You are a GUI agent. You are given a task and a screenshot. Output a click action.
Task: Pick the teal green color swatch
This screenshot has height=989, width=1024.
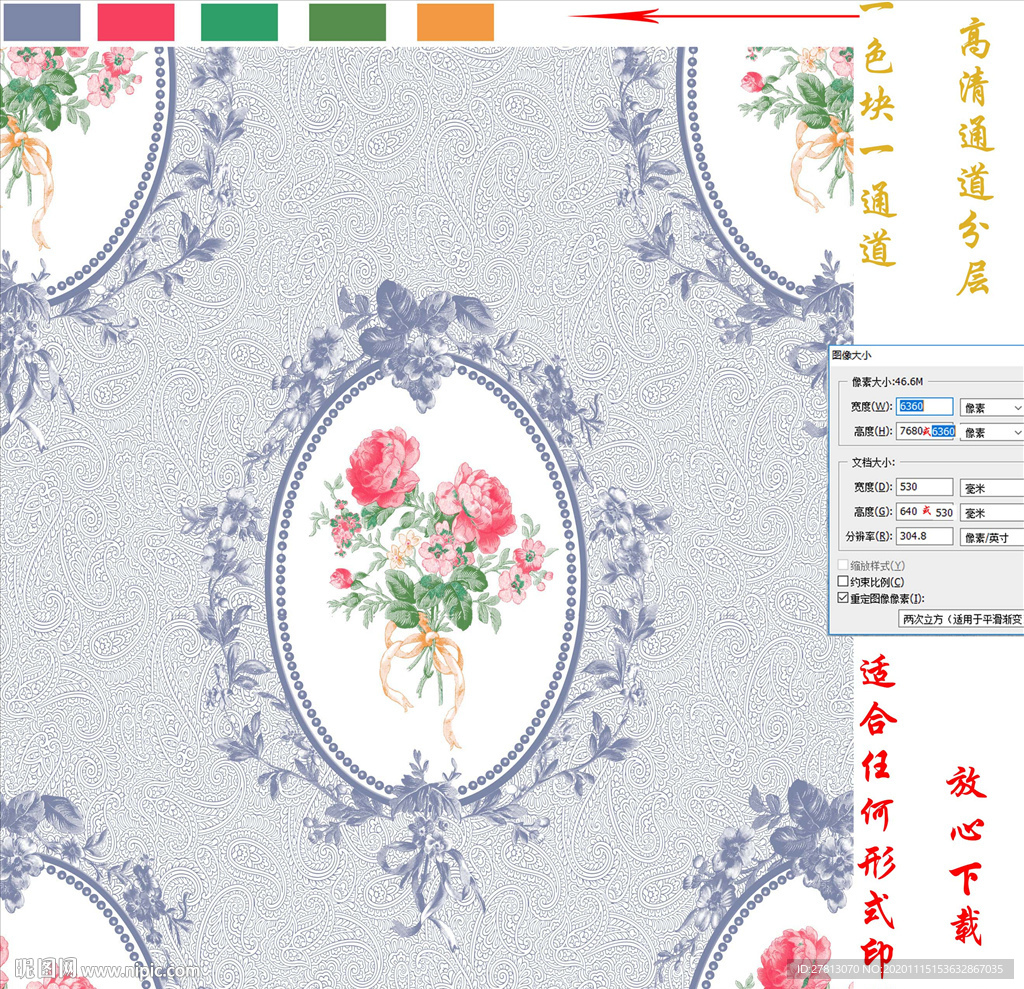(239, 22)
